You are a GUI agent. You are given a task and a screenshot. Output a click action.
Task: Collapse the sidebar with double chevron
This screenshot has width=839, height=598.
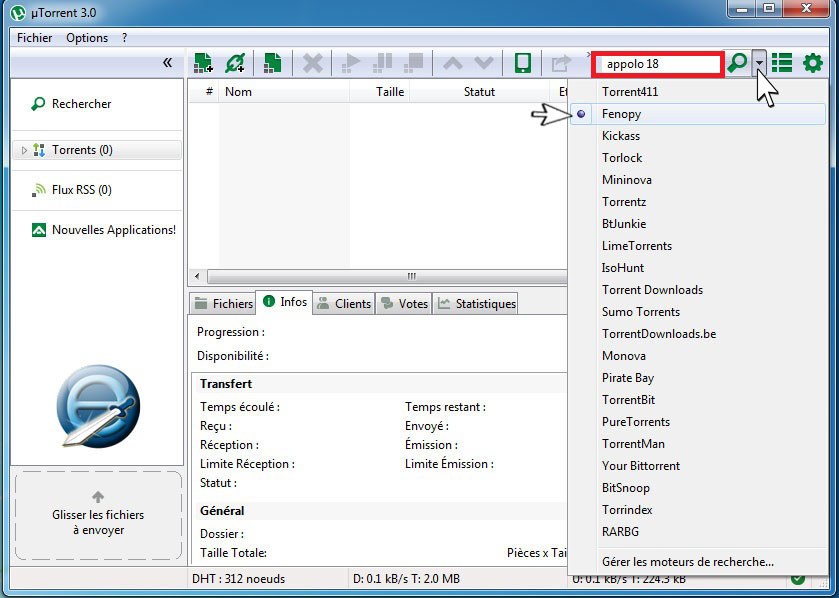[x=167, y=63]
